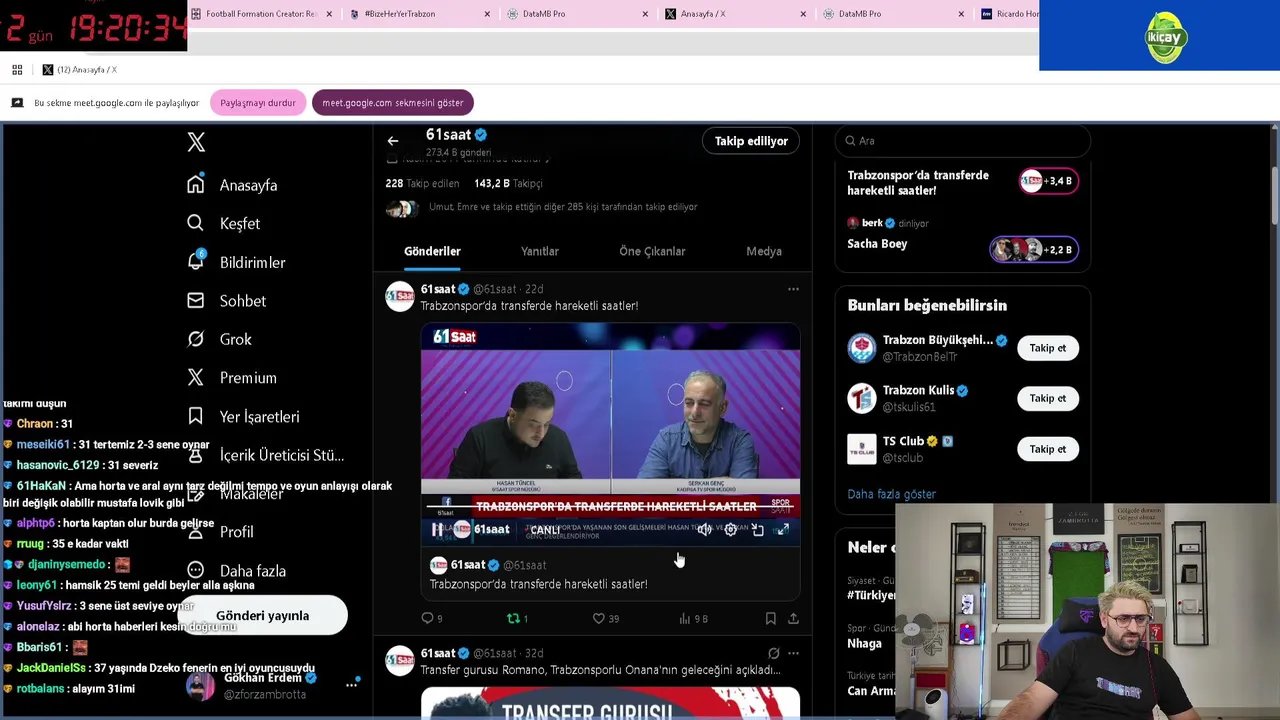Open the more options on the Romano post

793,653
